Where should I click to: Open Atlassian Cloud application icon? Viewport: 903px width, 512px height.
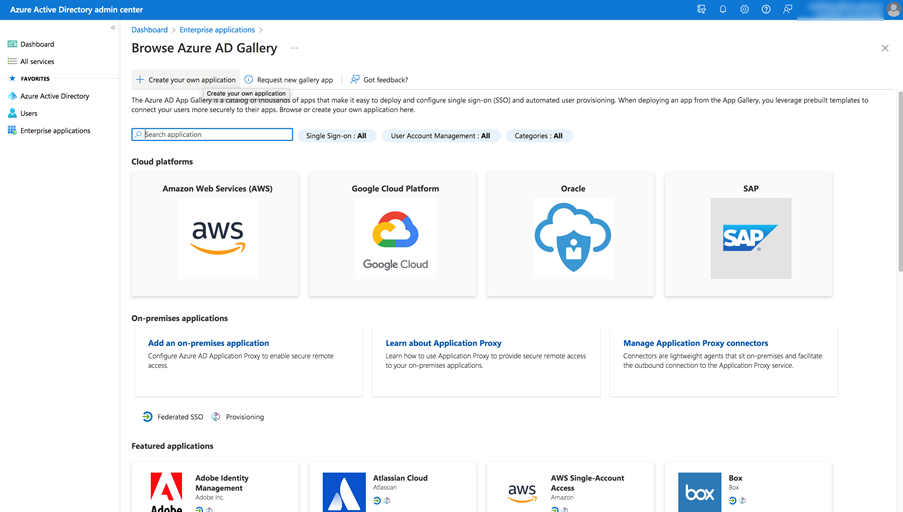click(x=344, y=492)
